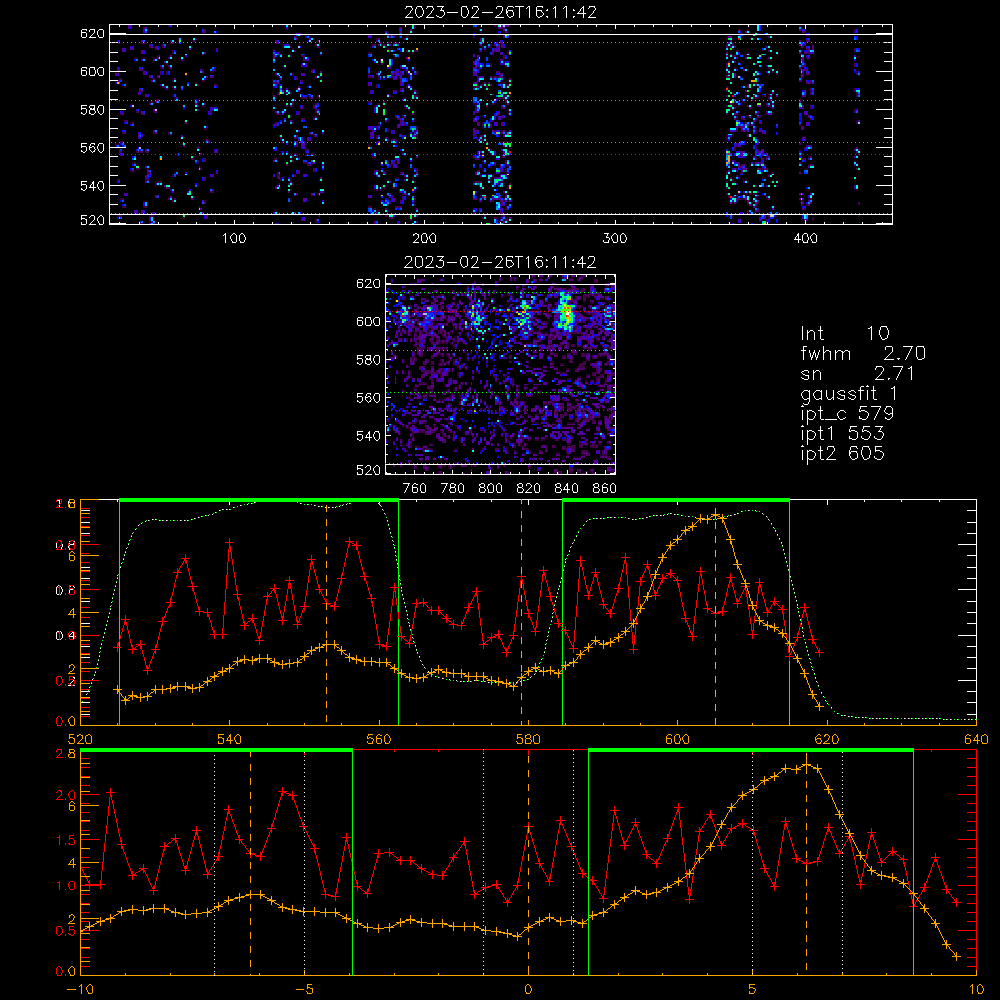Click x-axis label 200 on top spectrogram

point(424,239)
